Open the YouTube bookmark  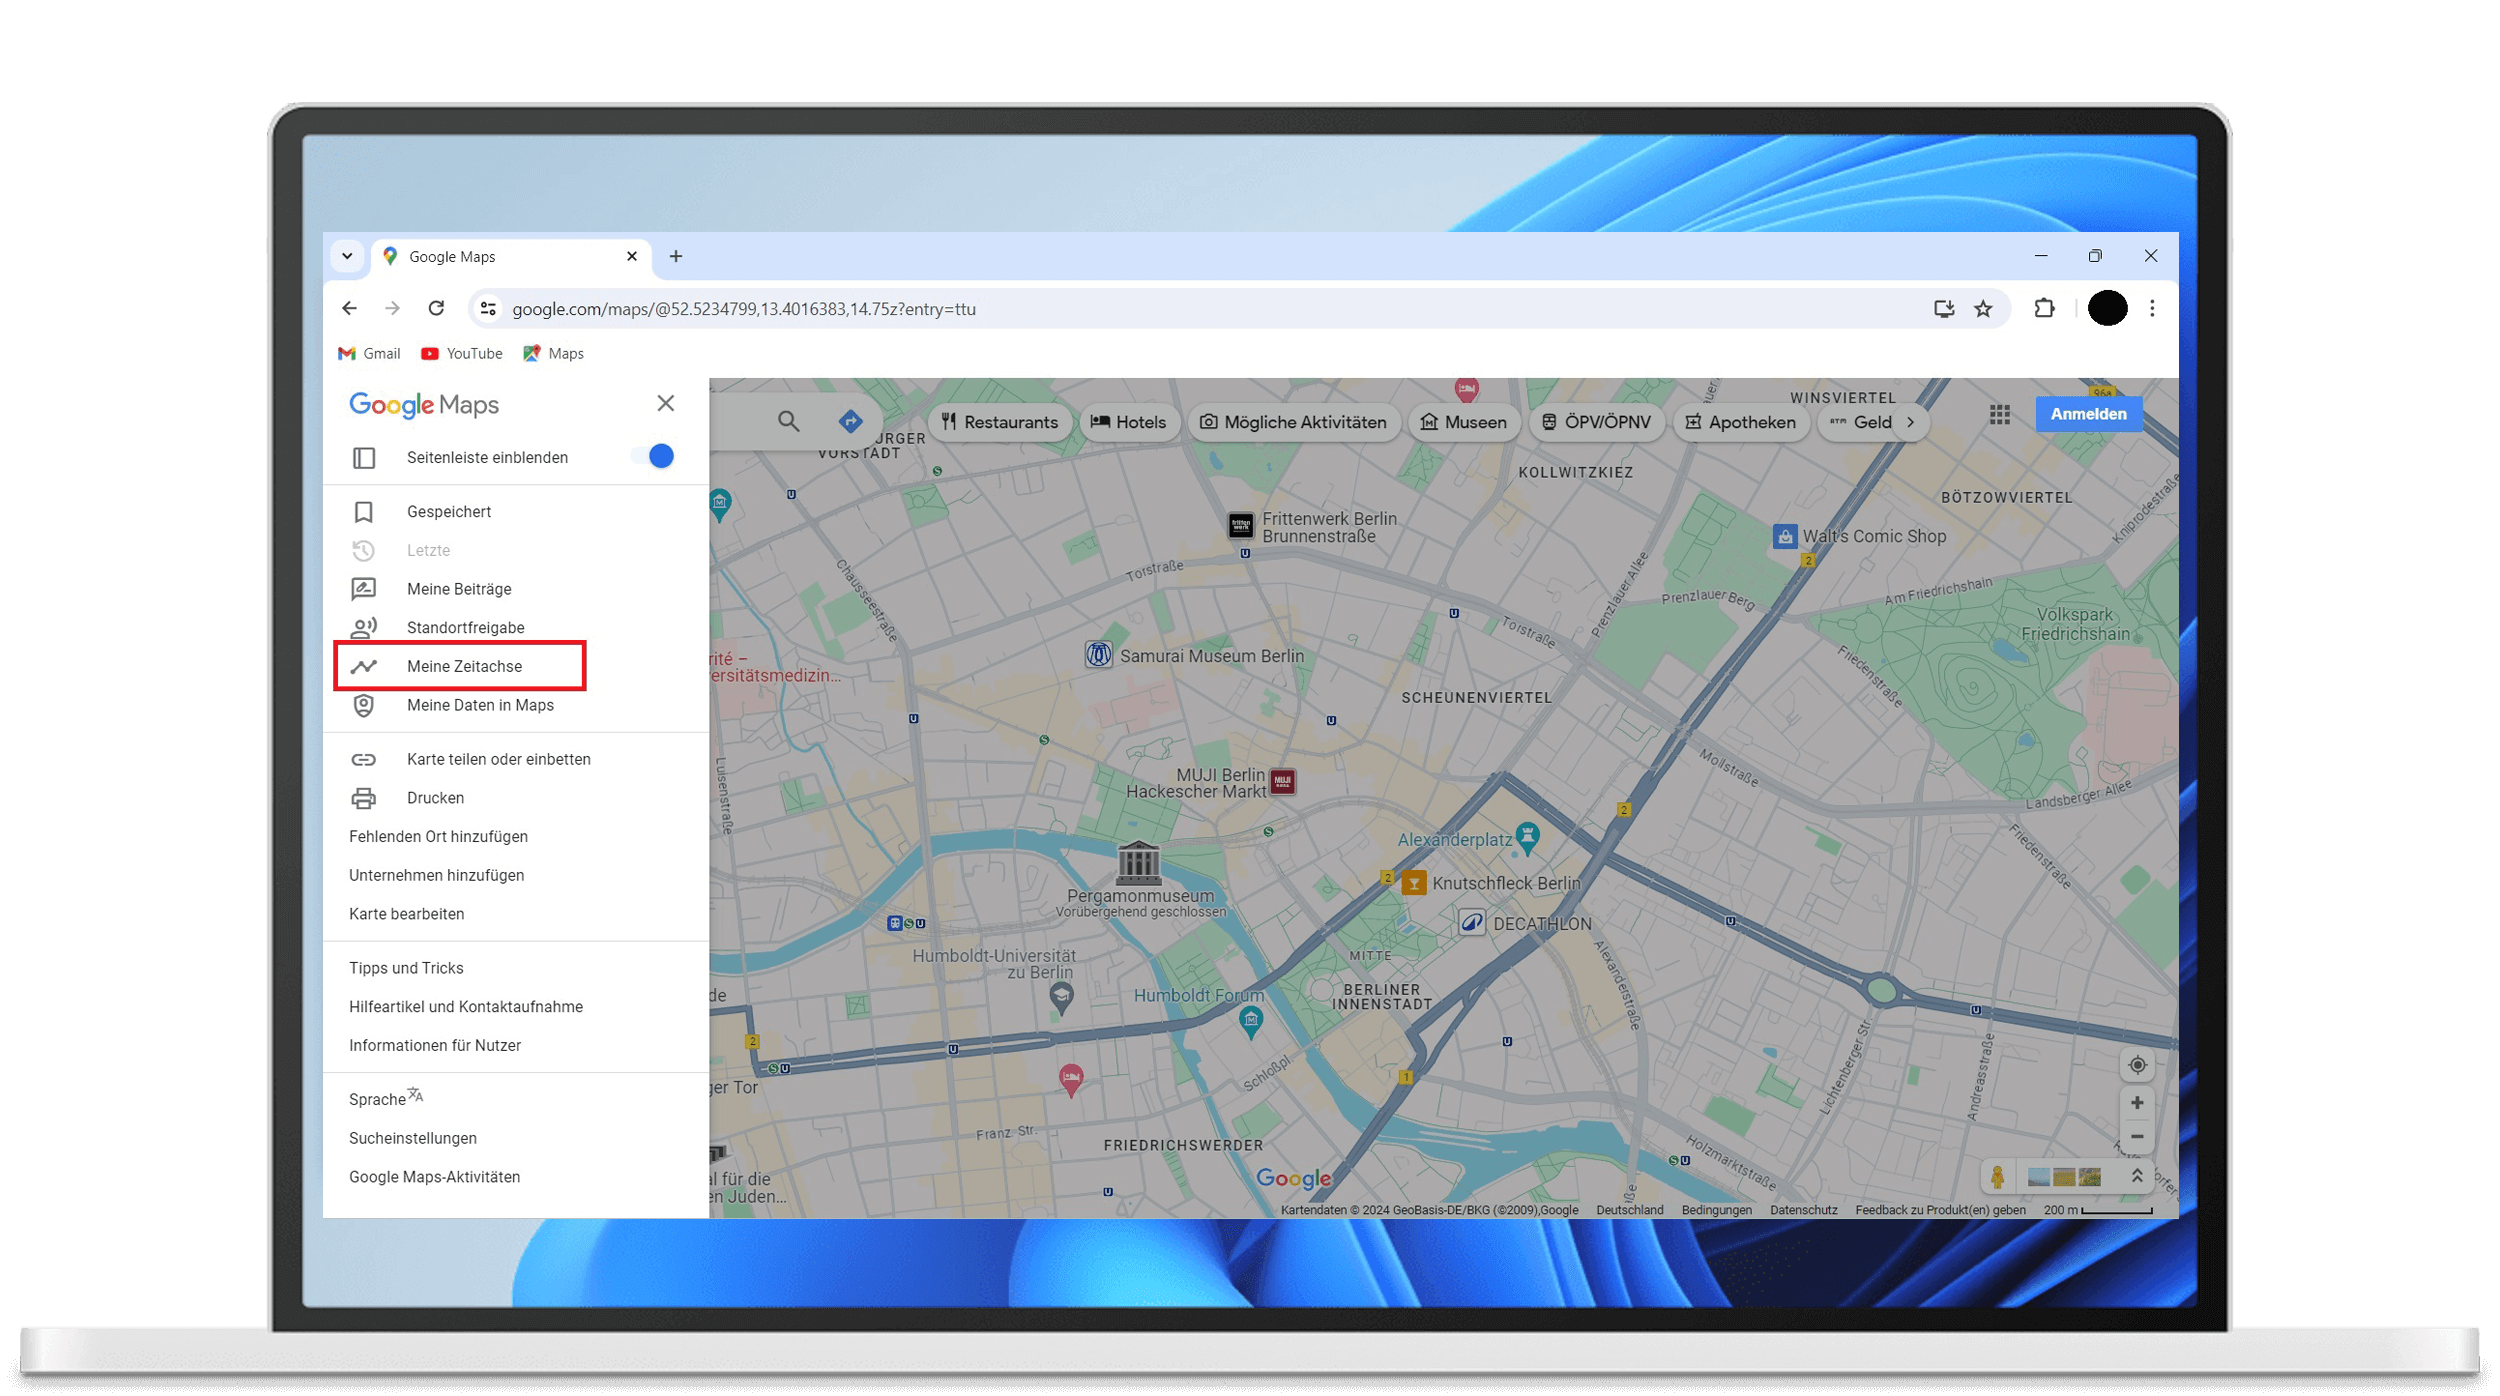coord(461,354)
